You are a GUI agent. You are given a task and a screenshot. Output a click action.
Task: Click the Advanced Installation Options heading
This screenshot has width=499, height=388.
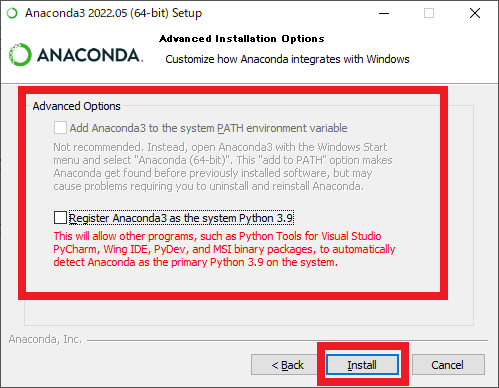click(242, 39)
